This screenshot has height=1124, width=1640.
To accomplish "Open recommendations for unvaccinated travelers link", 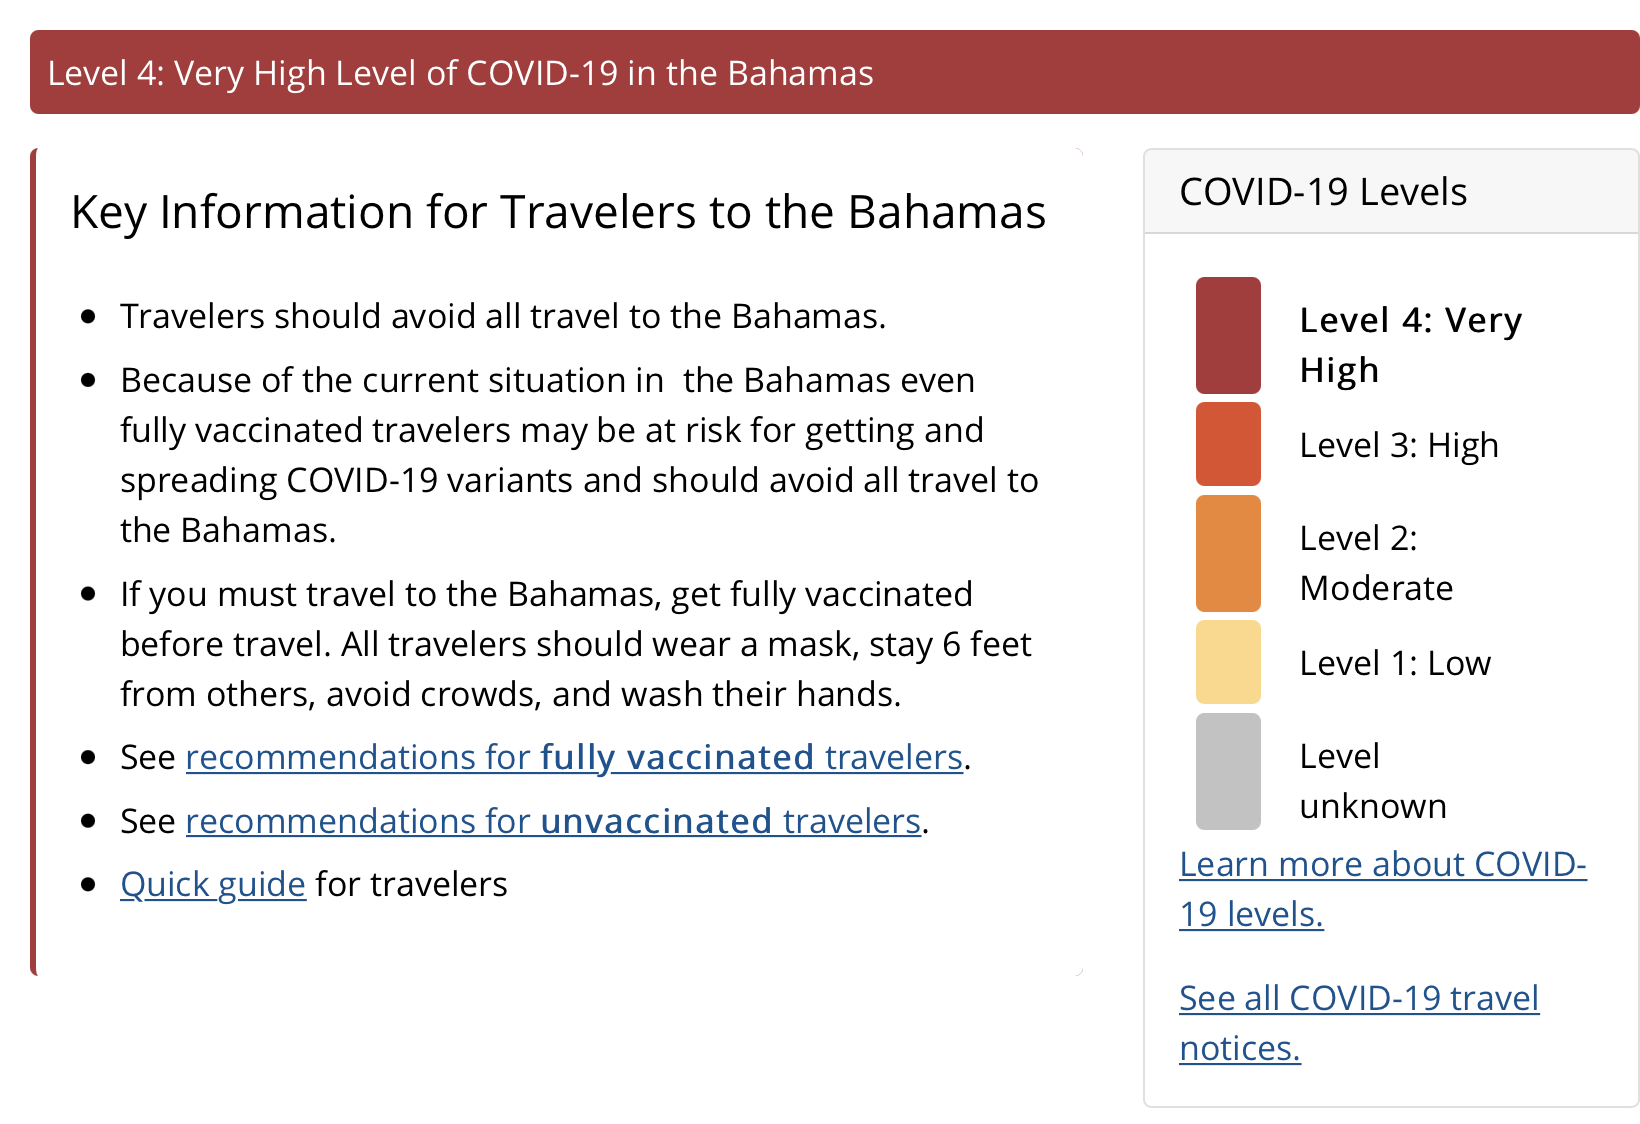I will [553, 821].
